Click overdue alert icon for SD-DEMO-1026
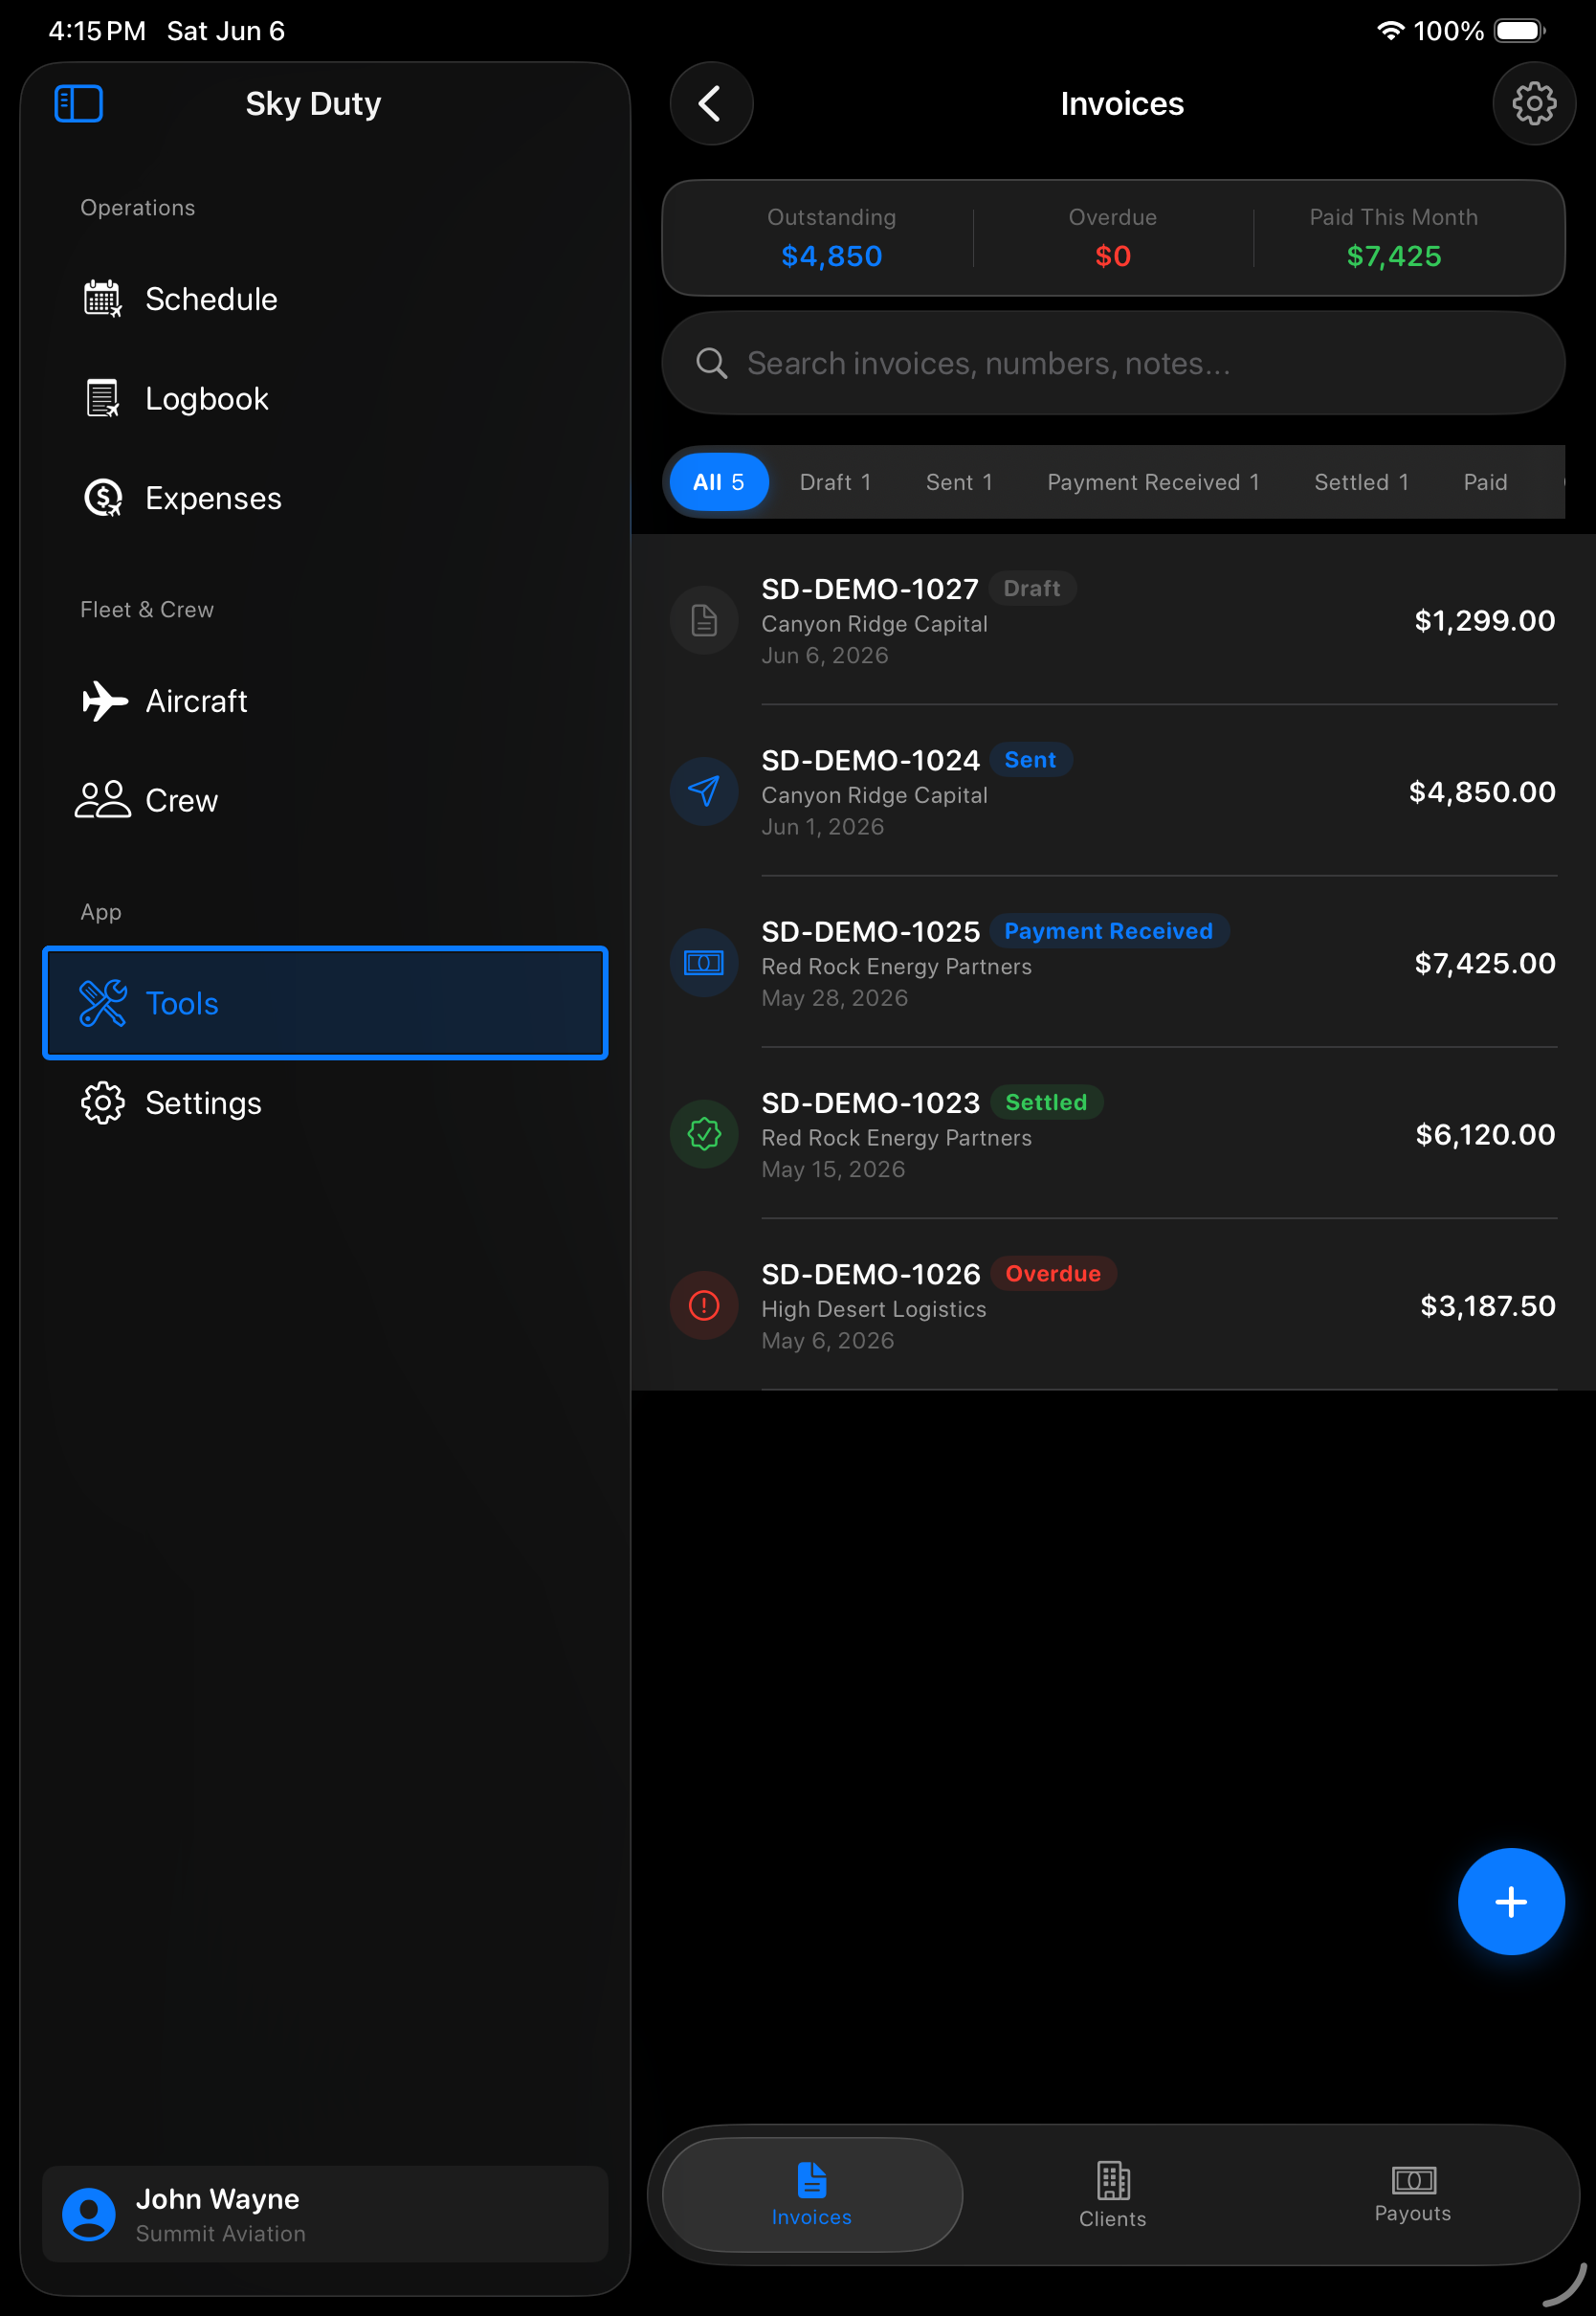Screen dimensions: 1596x2316 point(704,1305)
